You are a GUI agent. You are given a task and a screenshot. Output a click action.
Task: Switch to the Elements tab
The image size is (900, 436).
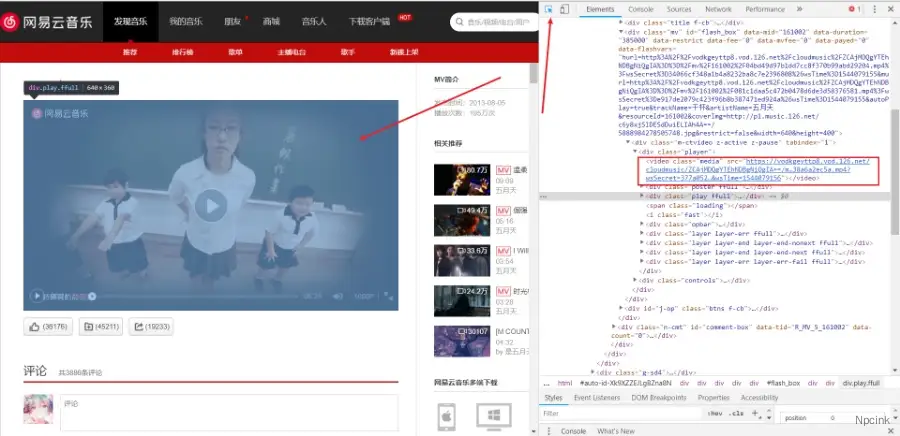(x=600, y=9)
